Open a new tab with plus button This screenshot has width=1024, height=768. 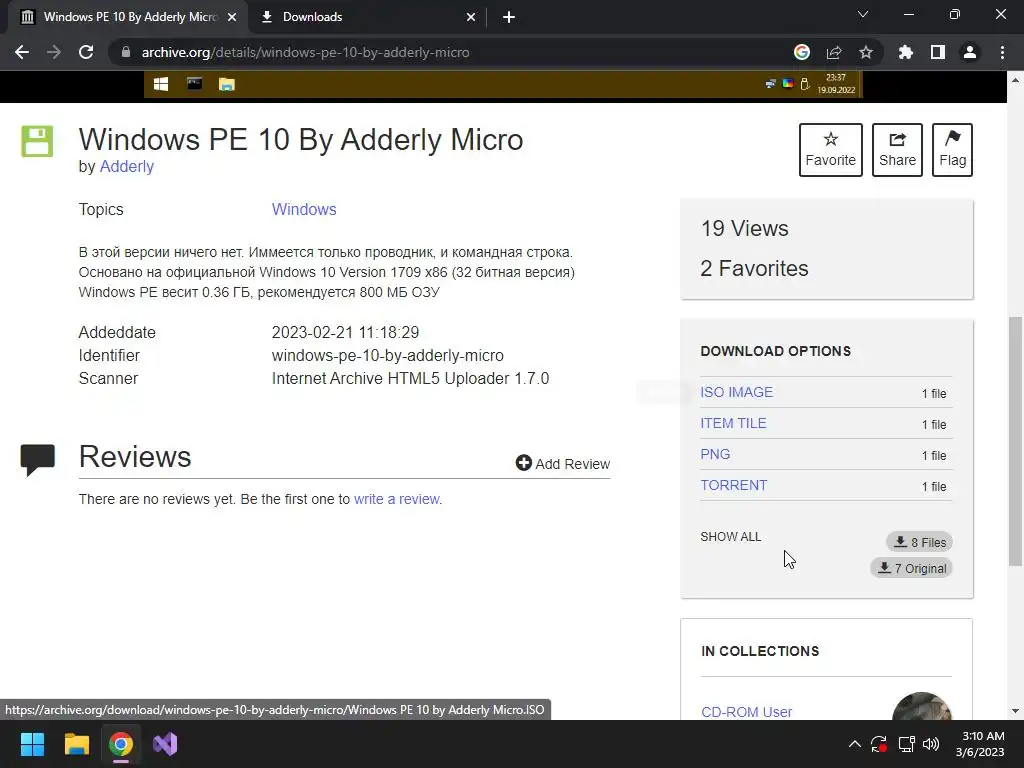pyautogui.click(x=509, y=17)
